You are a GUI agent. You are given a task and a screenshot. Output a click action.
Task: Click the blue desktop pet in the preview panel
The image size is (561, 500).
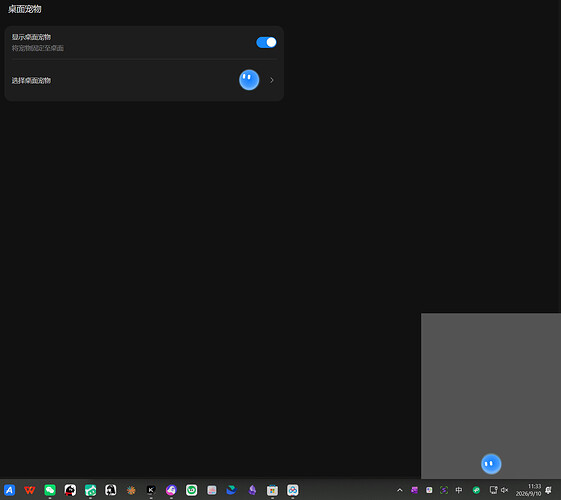[491, 464]
